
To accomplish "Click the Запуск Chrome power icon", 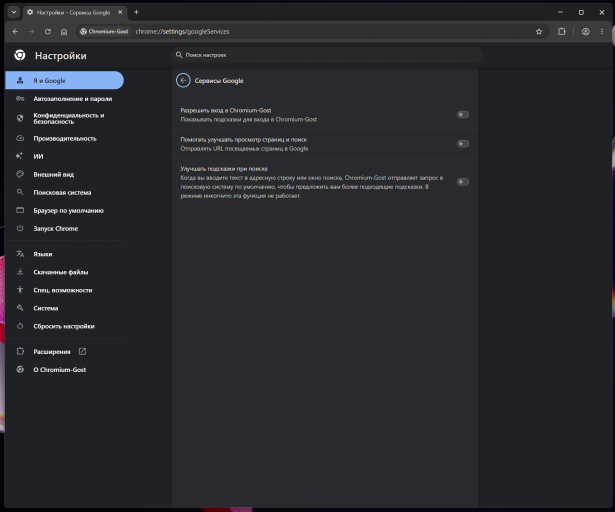I will pyautogui.click(x=20, y=228).
